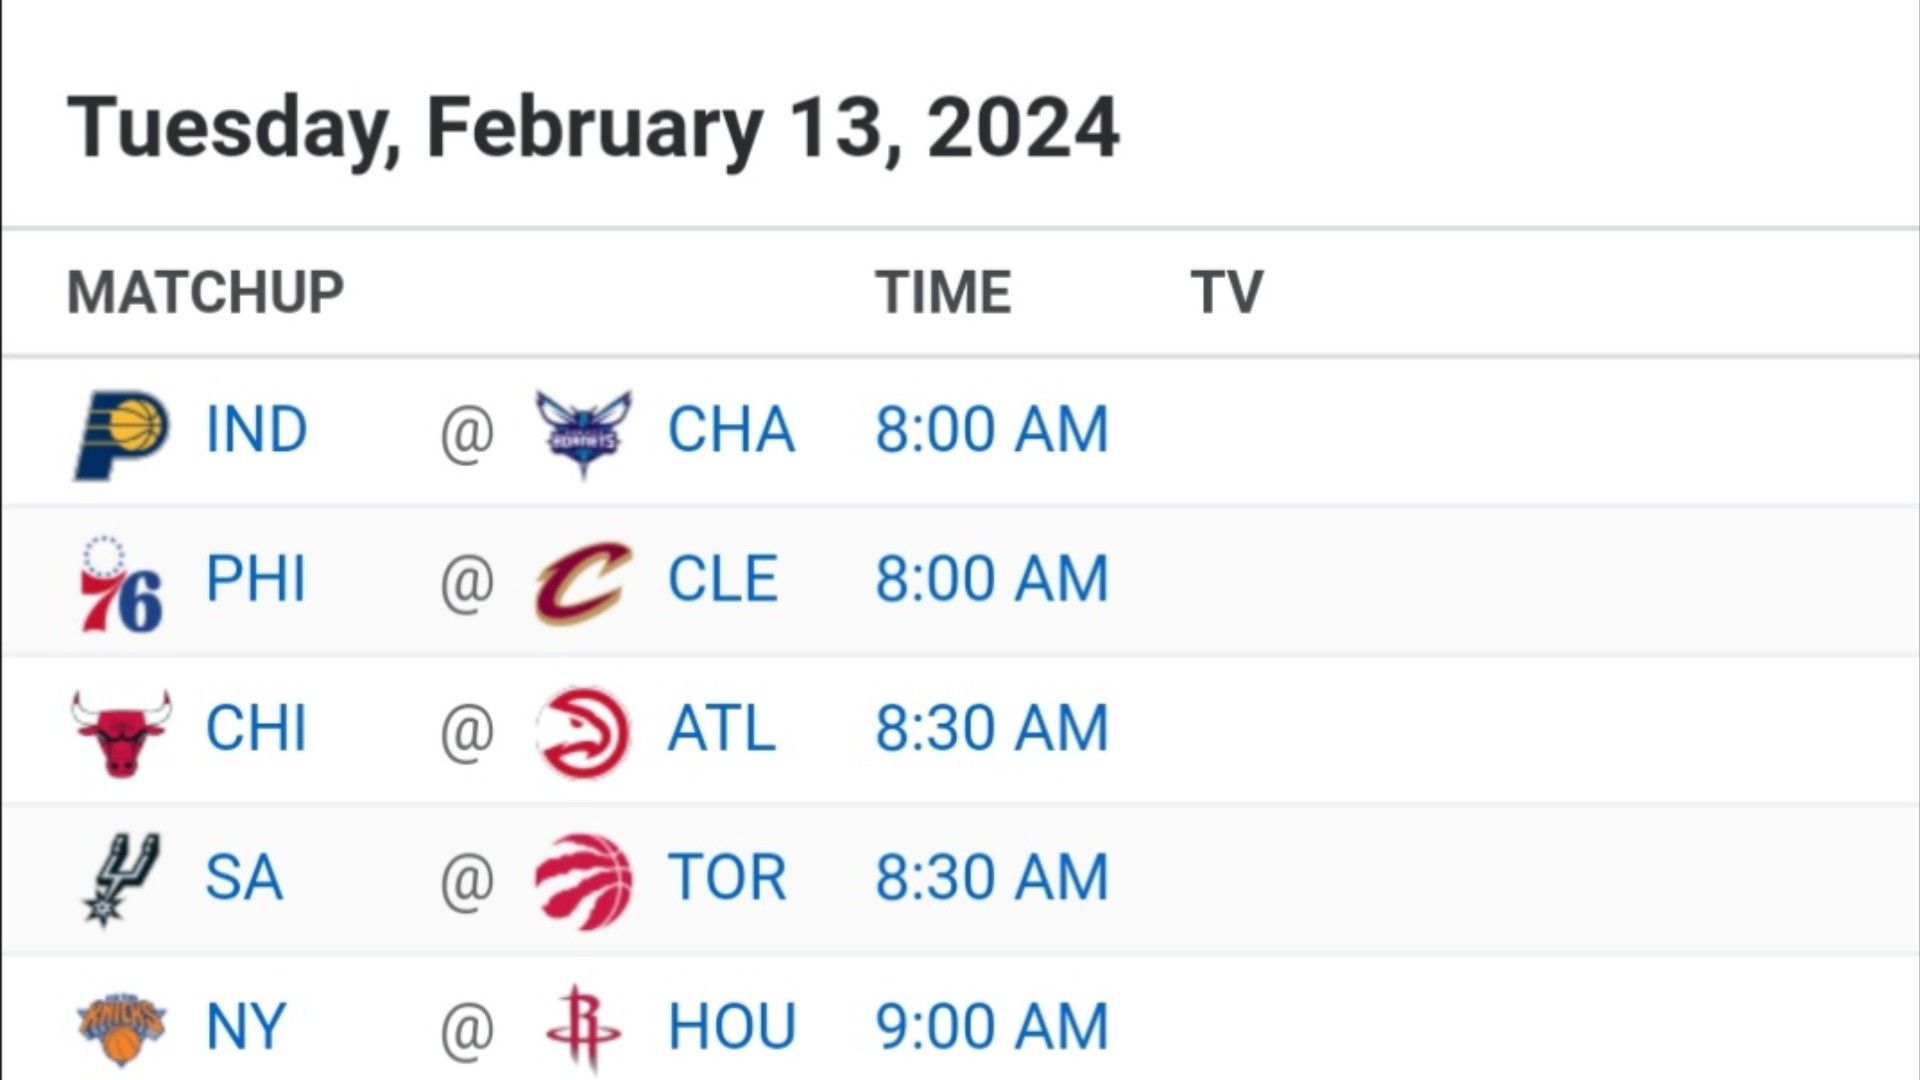The image size is (1920, 1080).
Task: Open the 8:30 AM SA at TOR game
Action: coord(992,877)
